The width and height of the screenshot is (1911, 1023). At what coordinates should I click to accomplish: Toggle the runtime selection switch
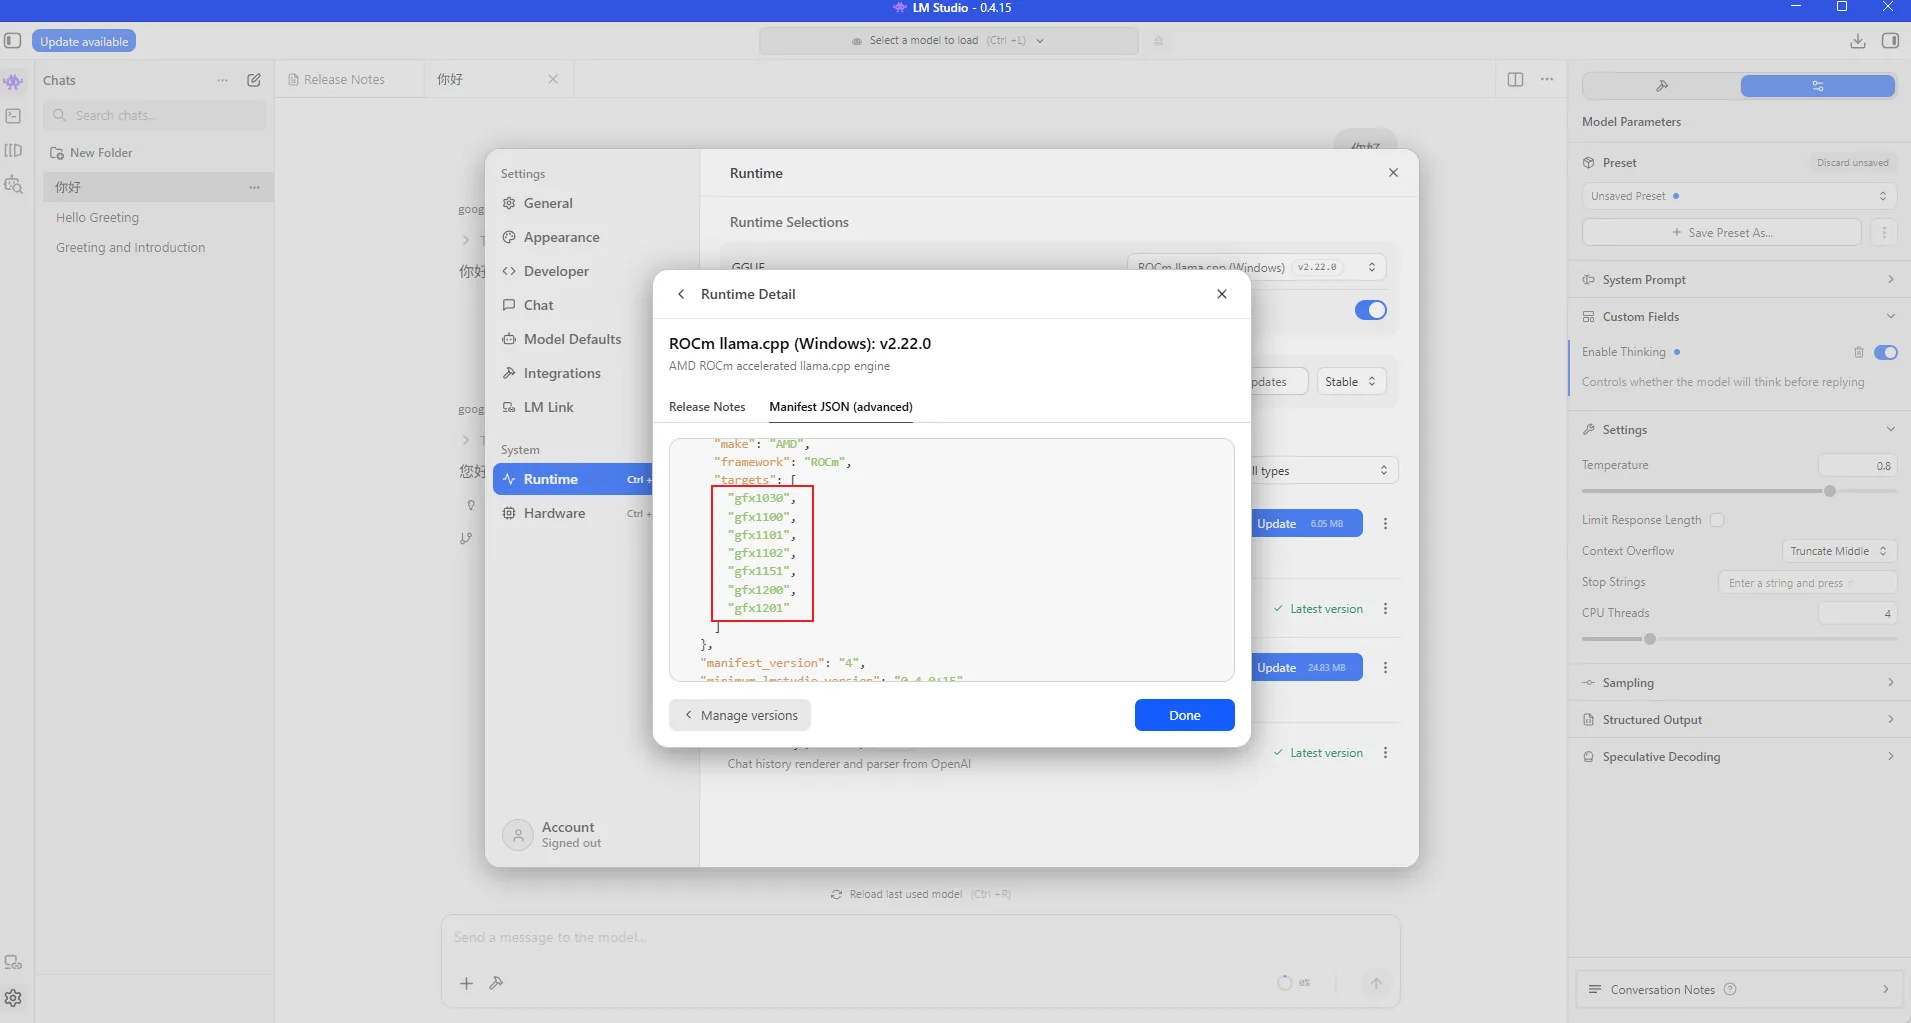[1370, 310]
